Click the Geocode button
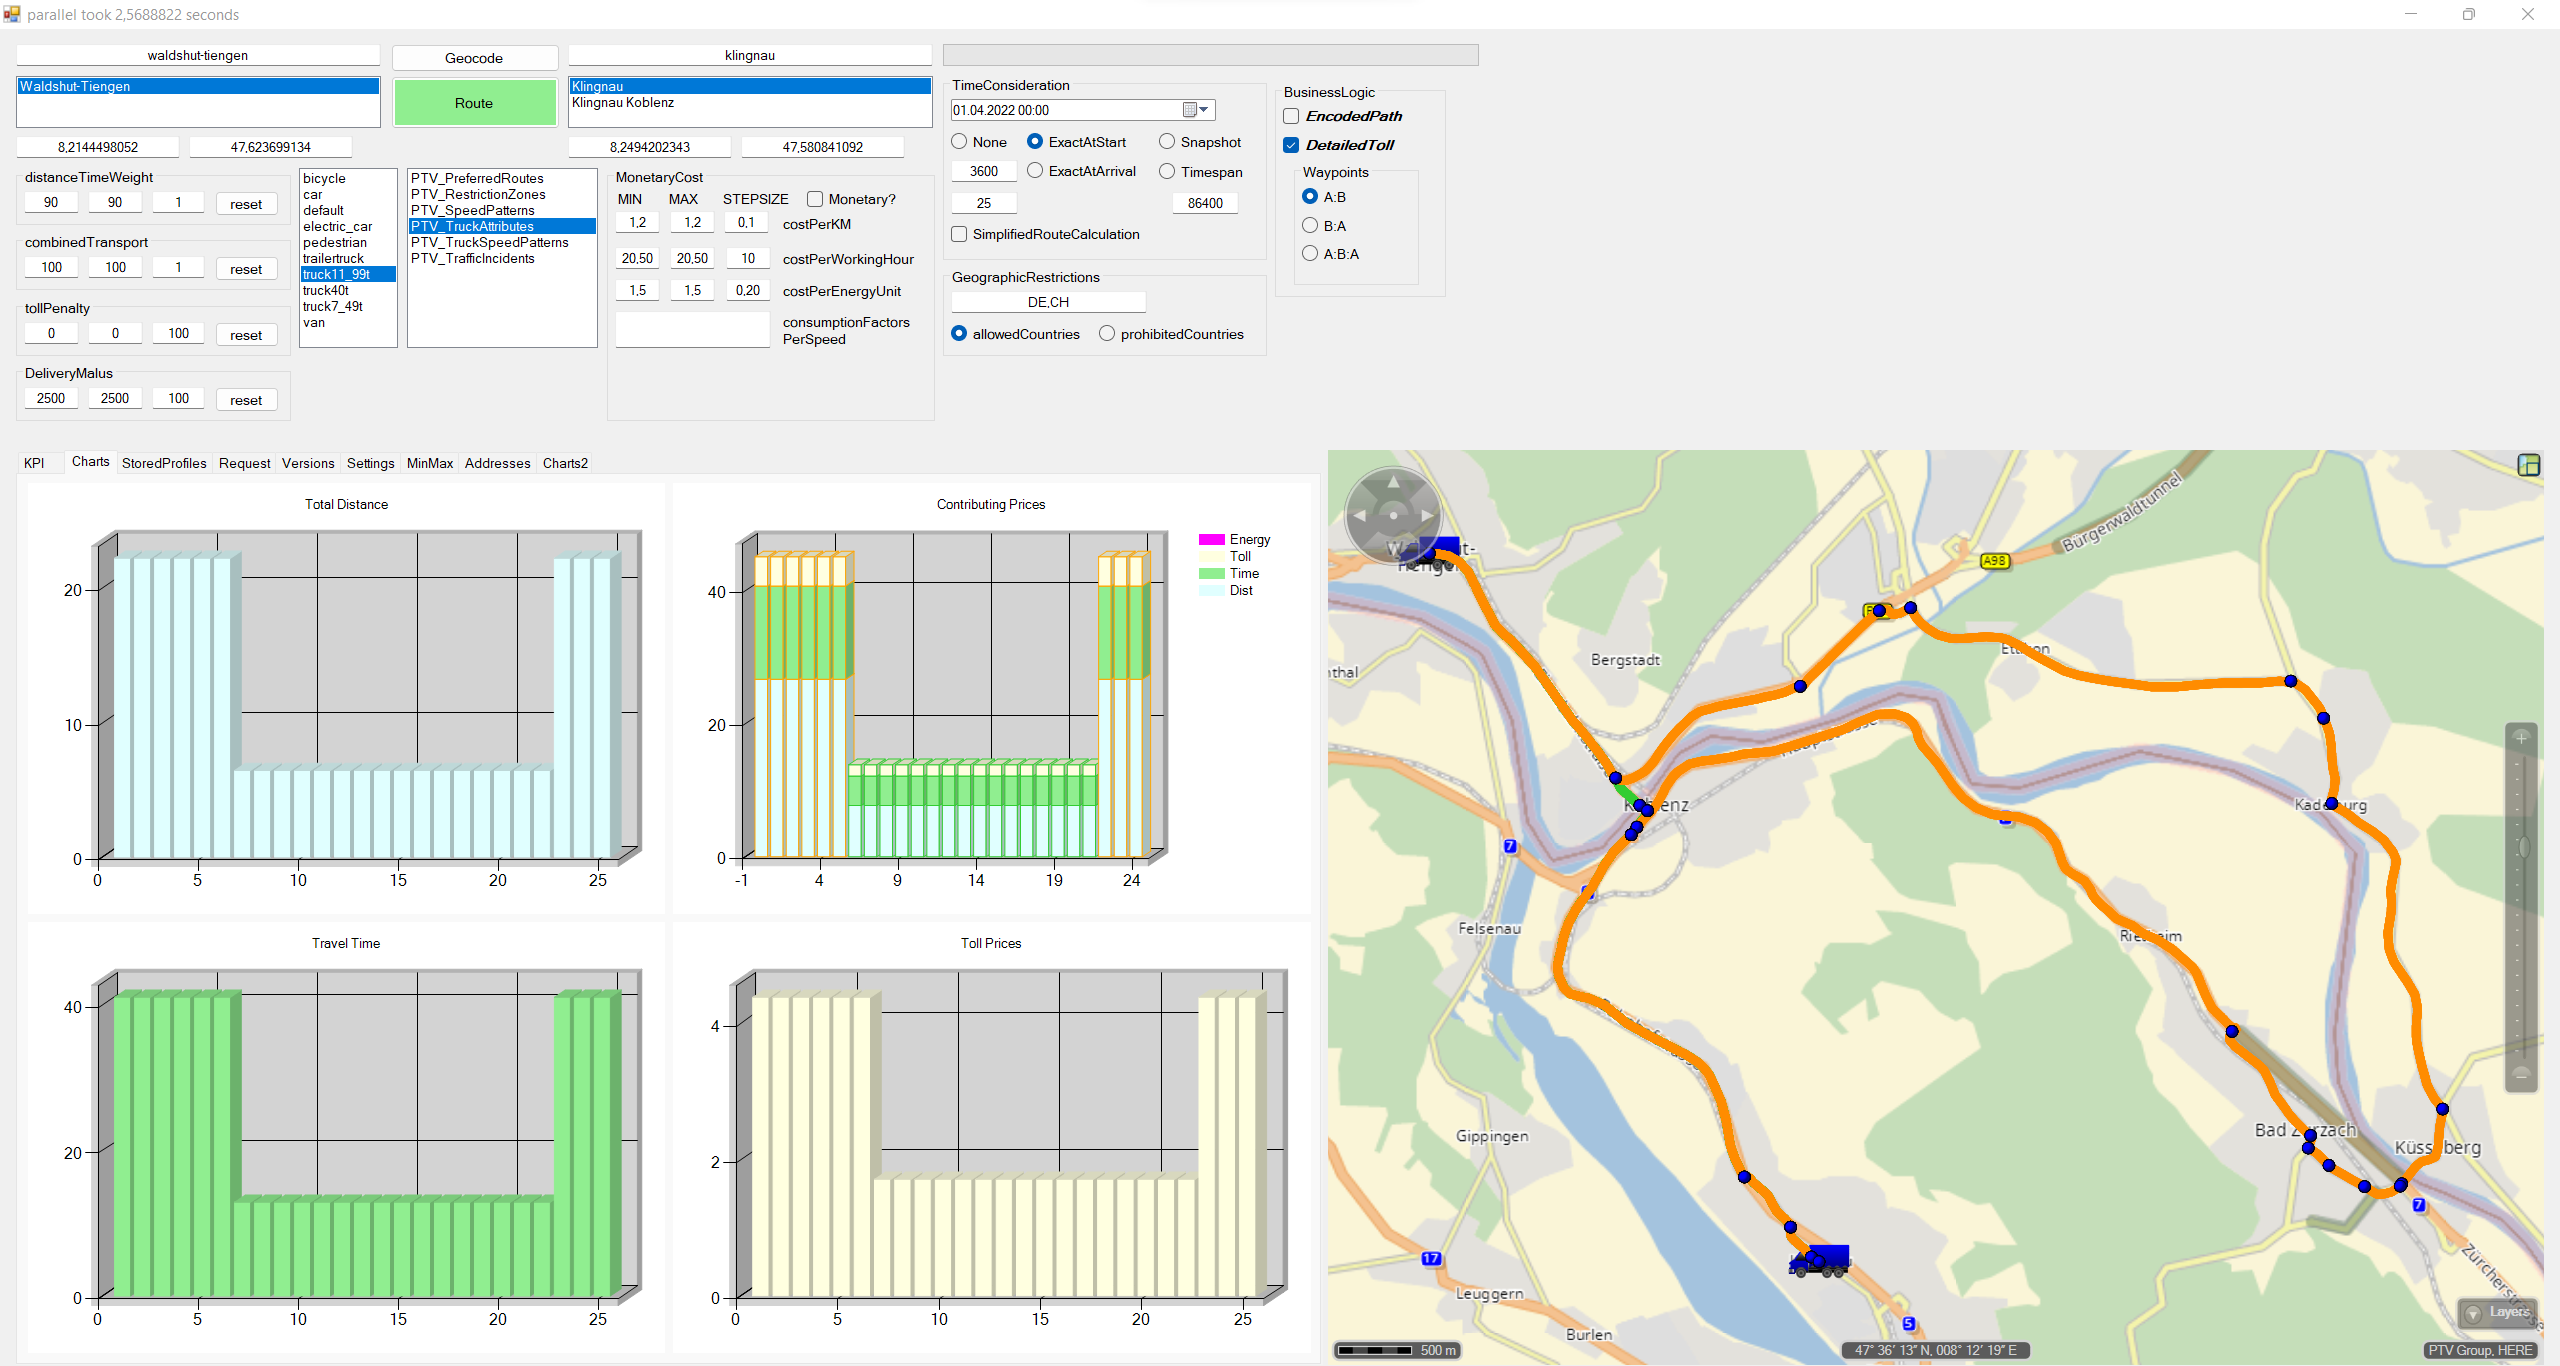Screen dimensions: 2560x1366 [x=474, y=58]
